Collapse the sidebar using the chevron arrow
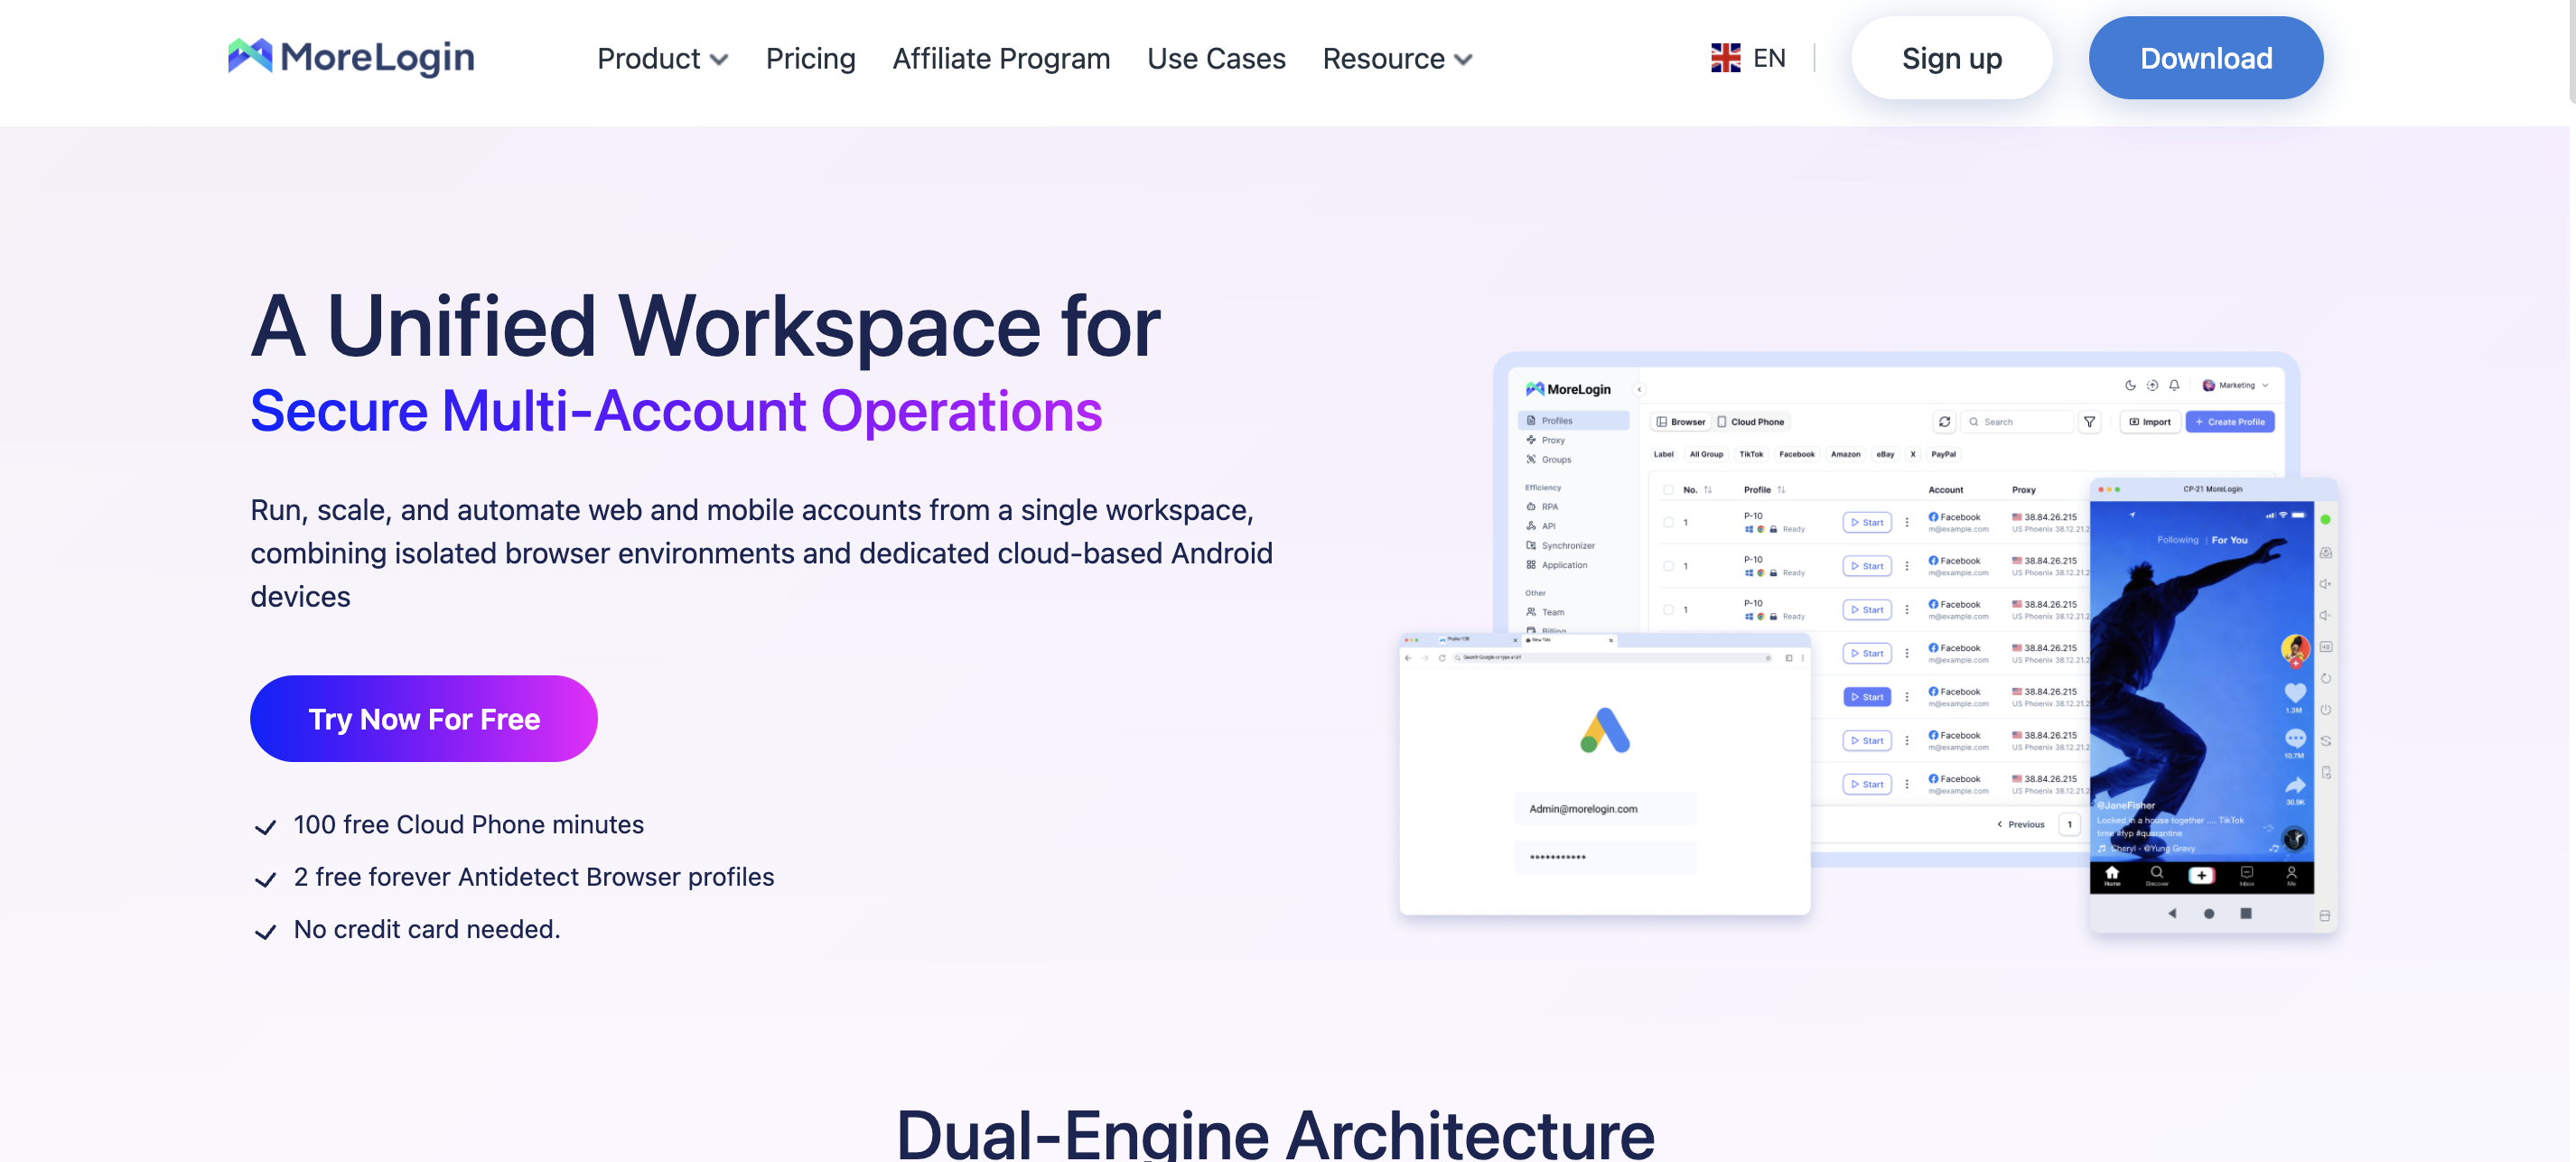The height and width of the screenshot is (1162, 2576). 1640,390
